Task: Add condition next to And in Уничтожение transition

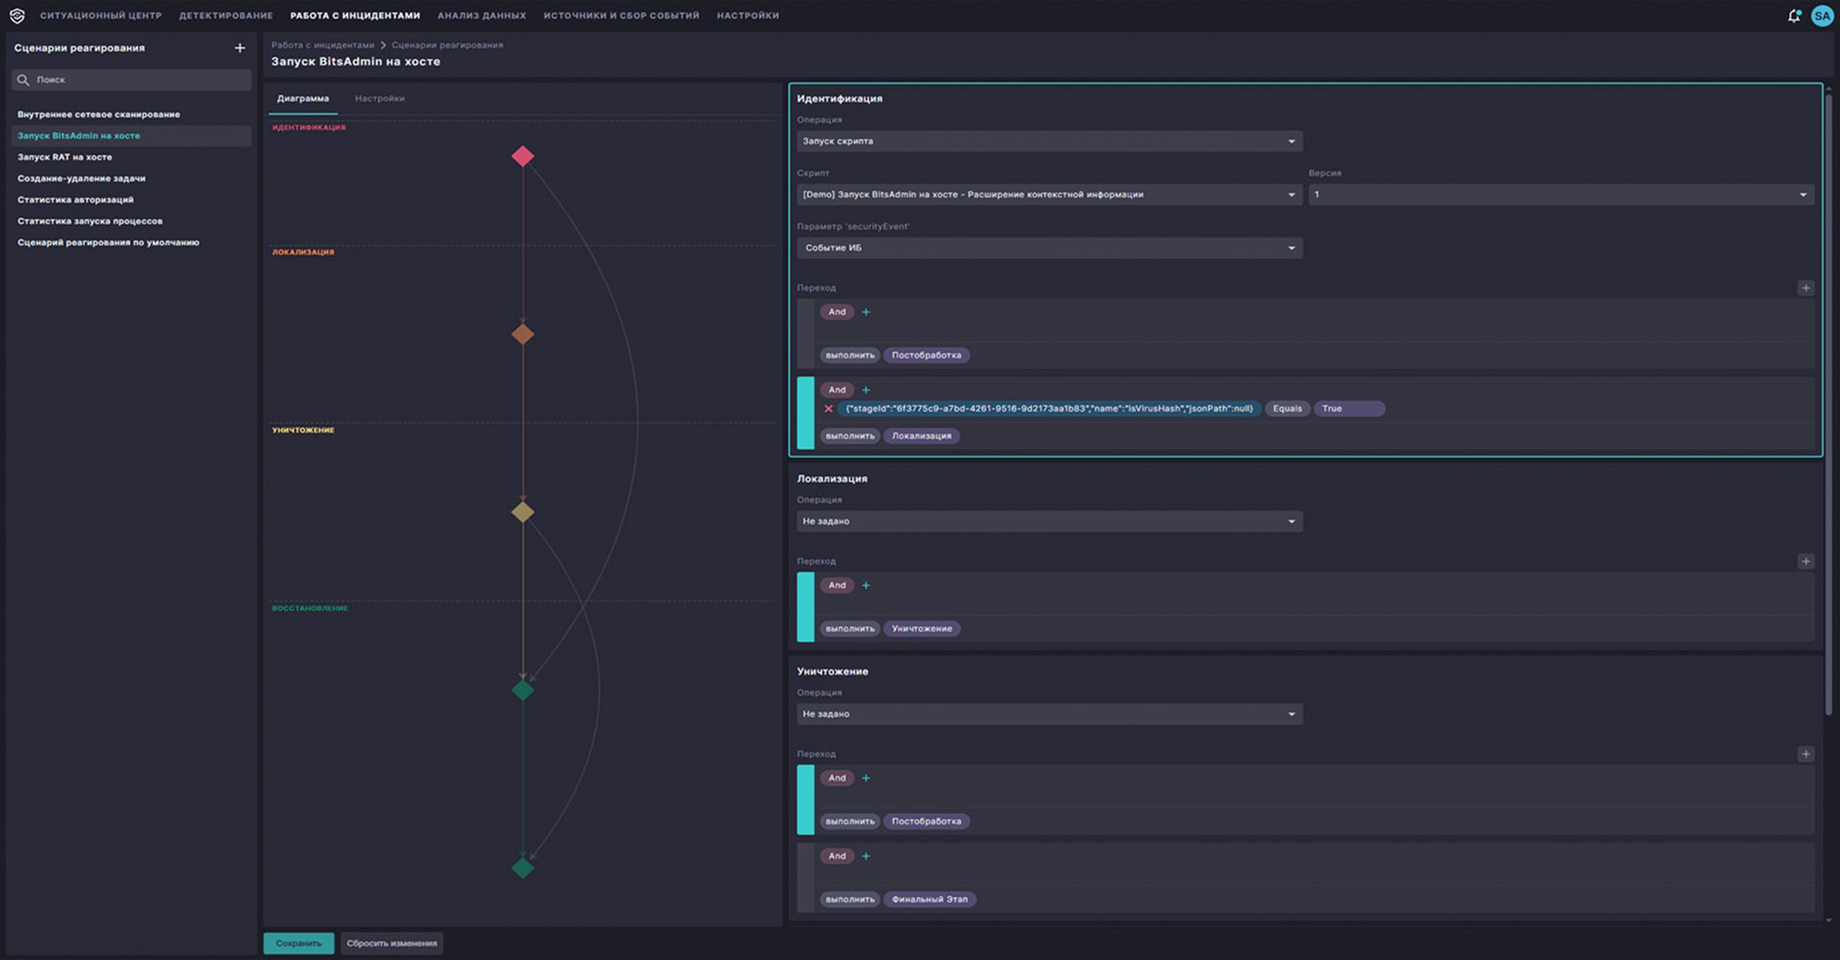Action: pyautogui.click(x=866, y=778)
